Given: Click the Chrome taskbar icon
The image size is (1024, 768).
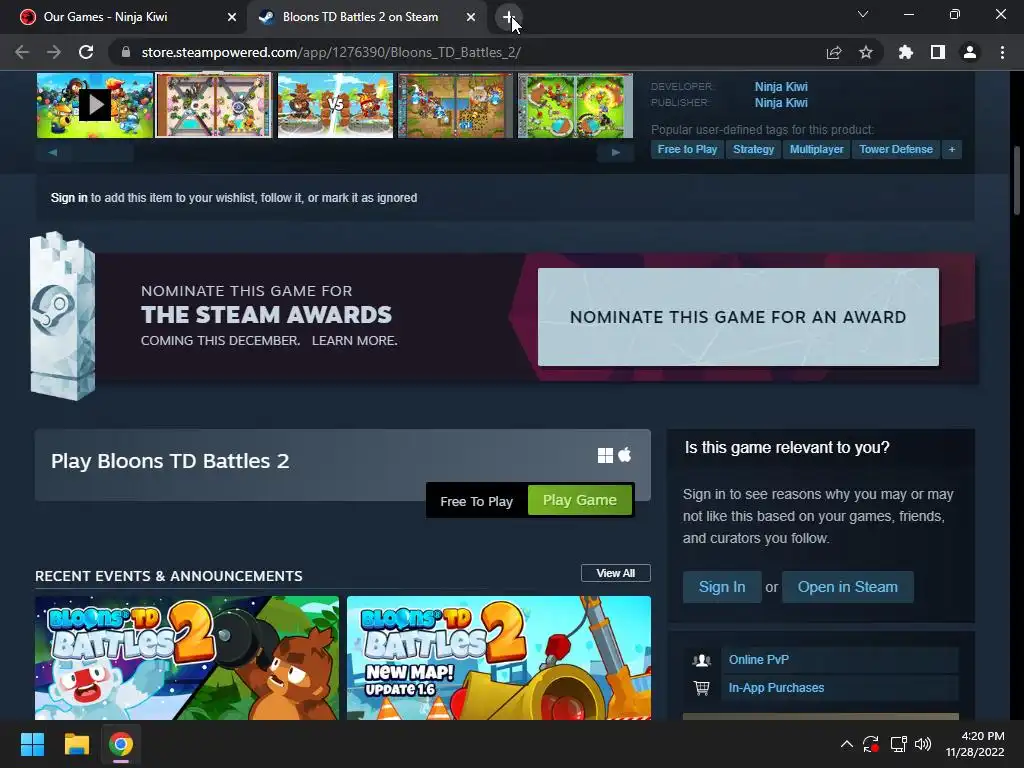Looking at the screenshot, I should point(121,744).
